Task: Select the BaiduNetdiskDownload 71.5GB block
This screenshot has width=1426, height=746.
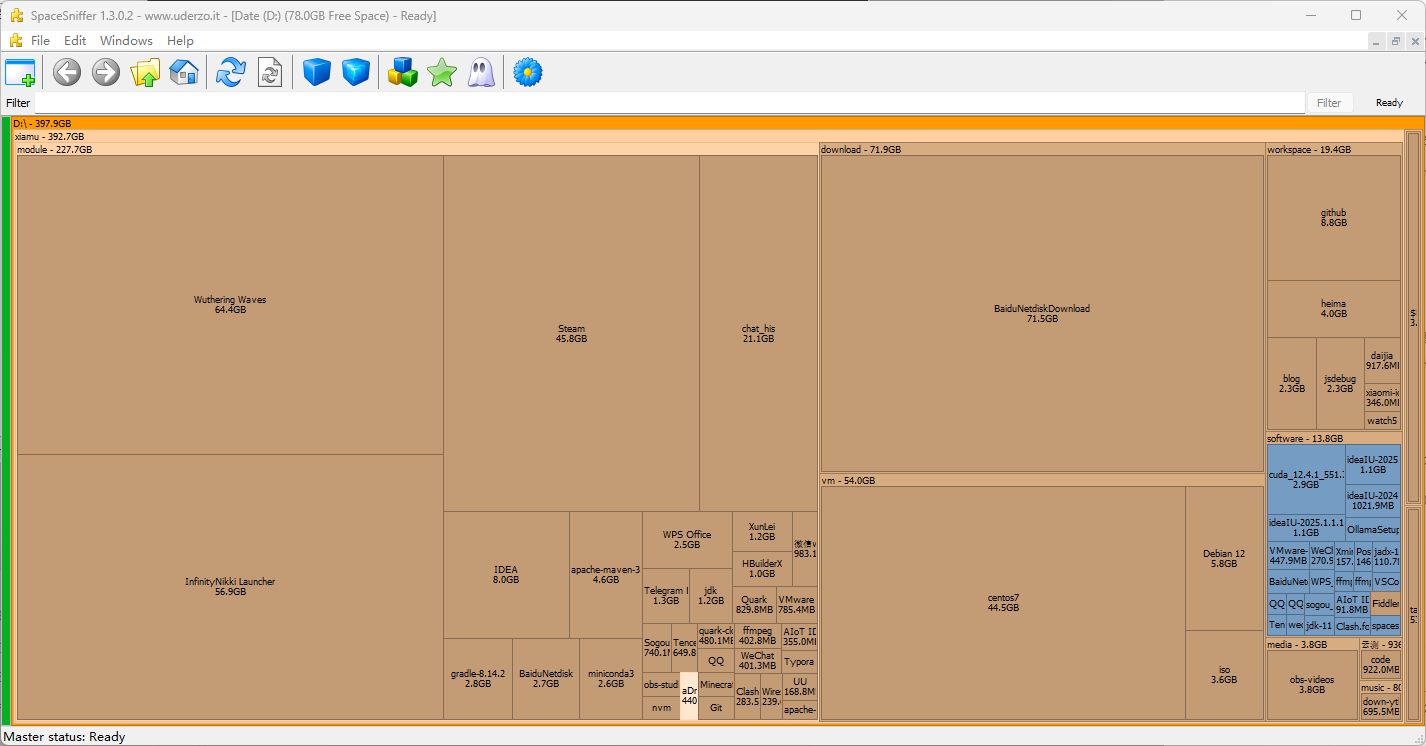Action: pyautogui.click(x=1041, y=313)
